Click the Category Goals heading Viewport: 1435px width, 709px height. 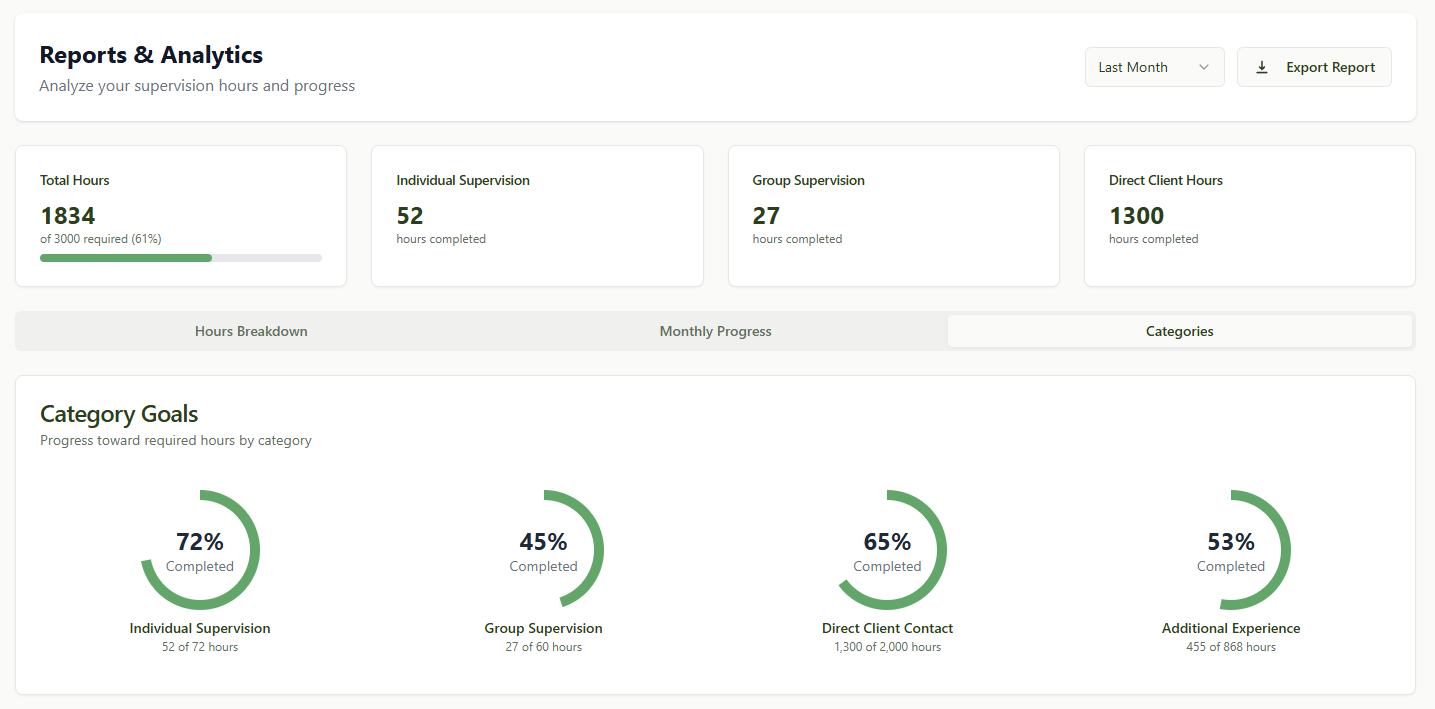tap(118, 413)
